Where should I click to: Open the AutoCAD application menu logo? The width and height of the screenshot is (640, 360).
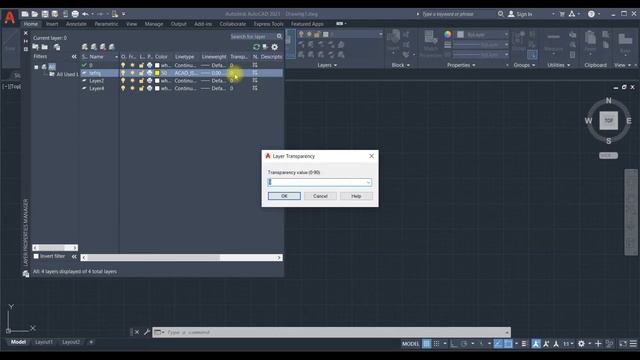point(10,17)
